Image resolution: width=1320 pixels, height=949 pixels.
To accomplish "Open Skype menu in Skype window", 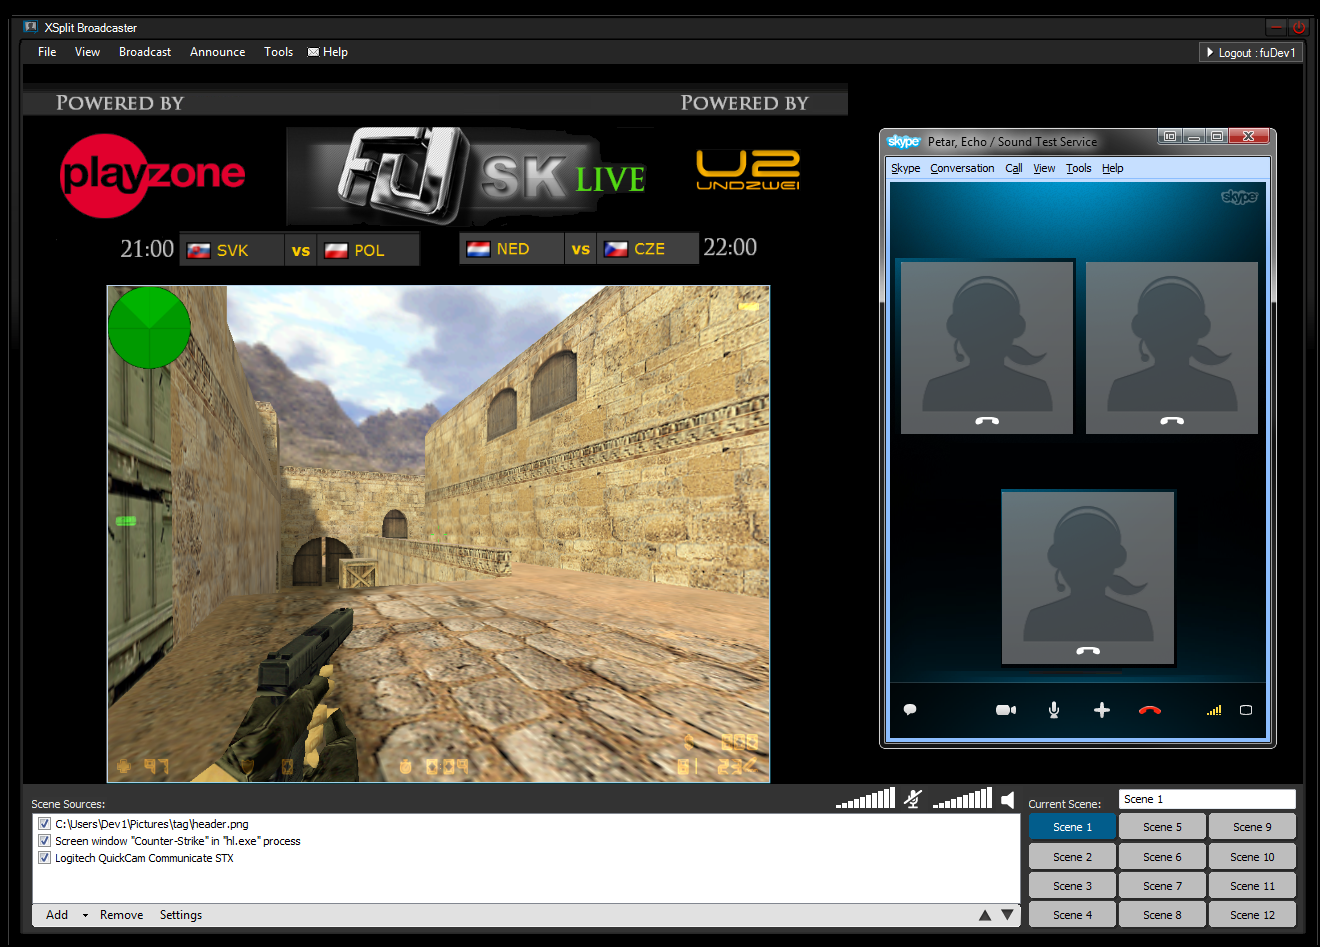I will click(x=906, y=168).
